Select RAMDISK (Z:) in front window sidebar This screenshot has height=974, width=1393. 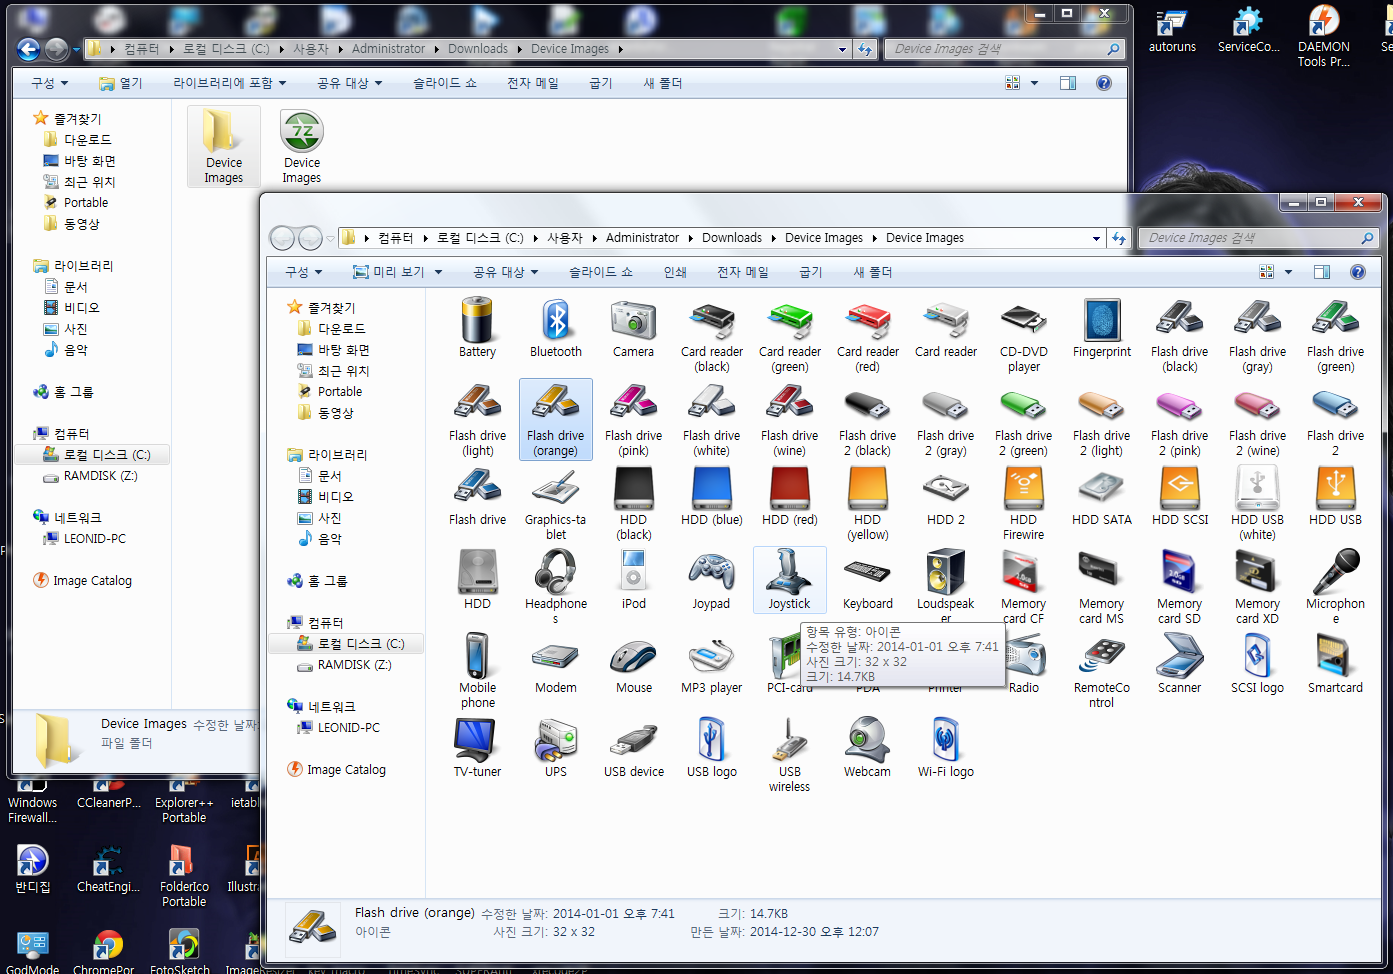[x=344, y=664]
